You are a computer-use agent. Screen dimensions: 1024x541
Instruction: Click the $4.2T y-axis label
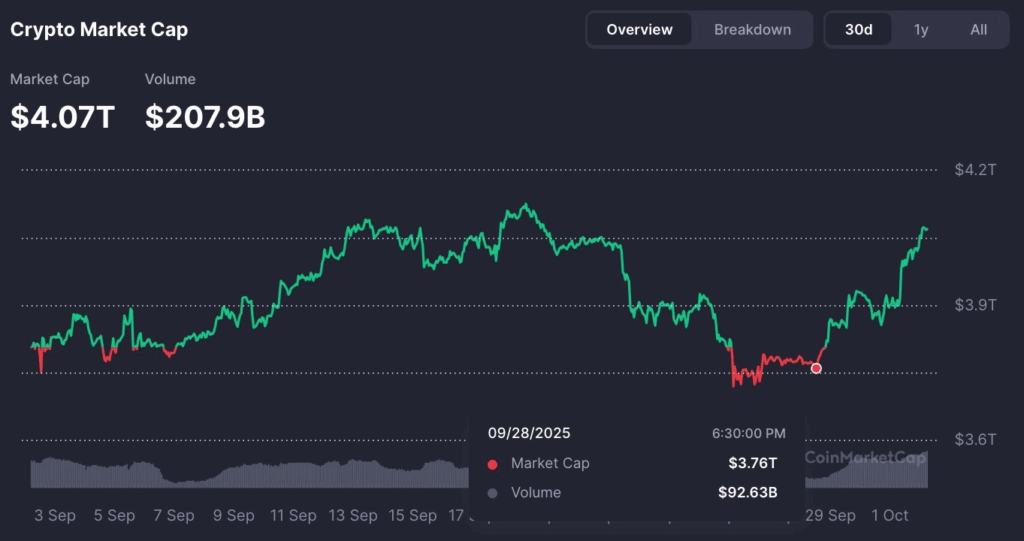pyautogui.click(x=974, y=170)
